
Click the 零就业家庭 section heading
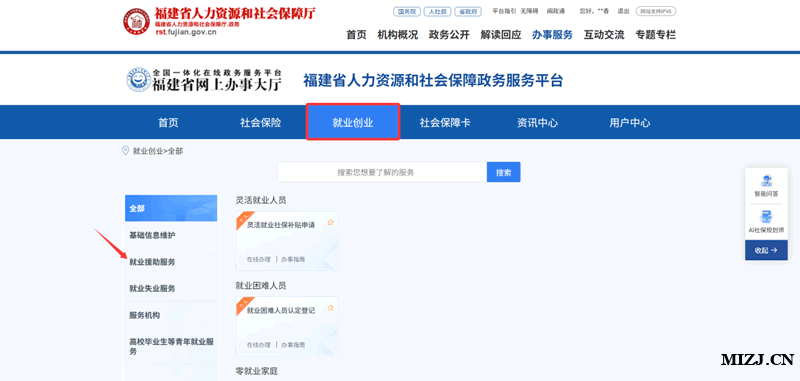pos(257,371)
